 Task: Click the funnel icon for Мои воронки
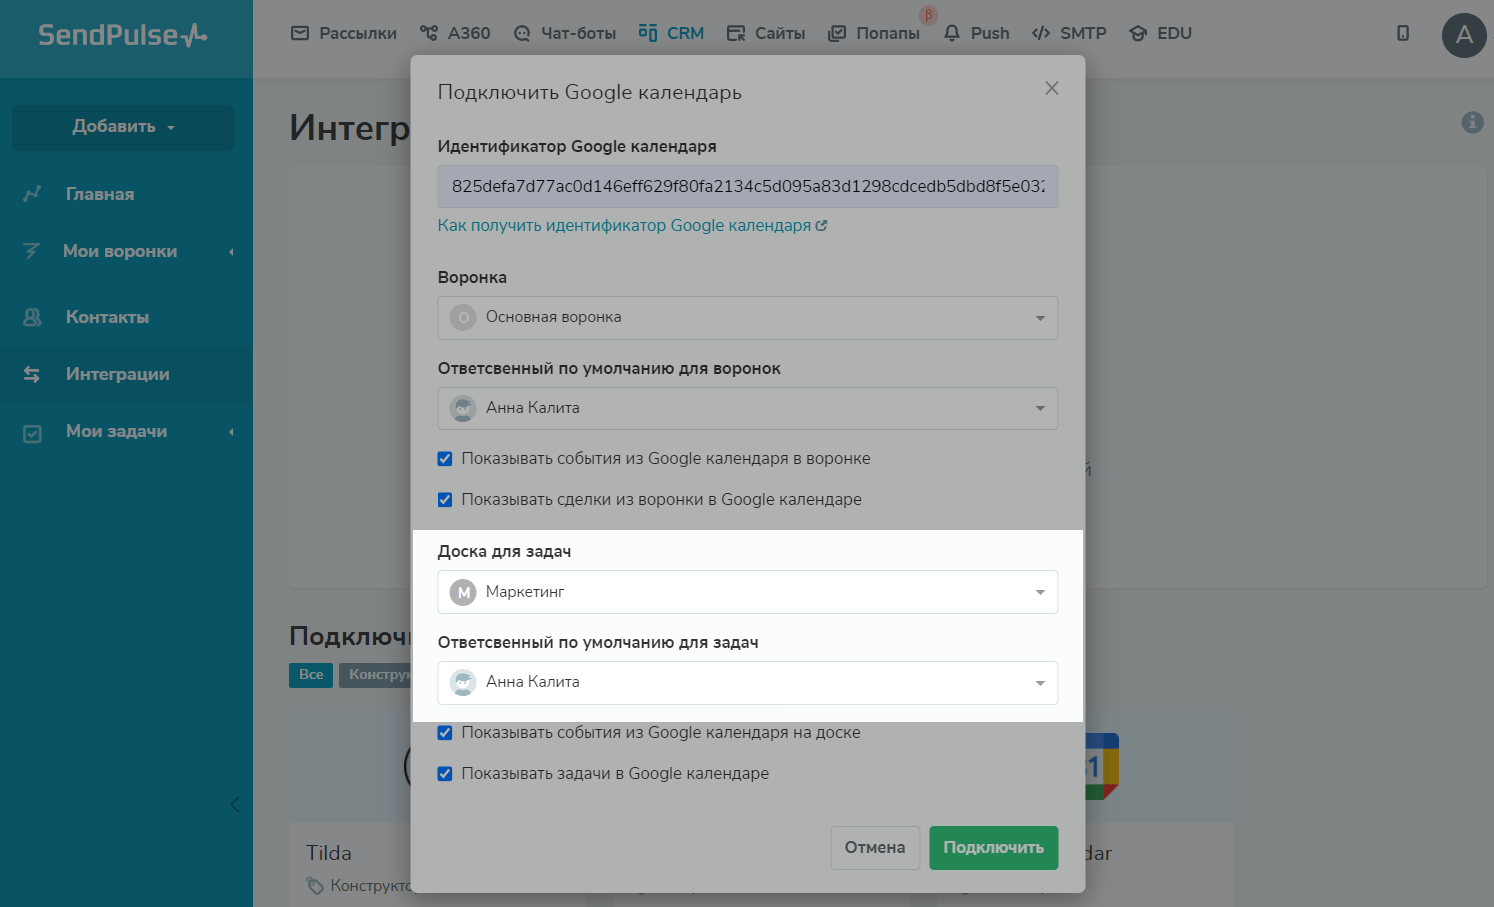pos(32,251)
